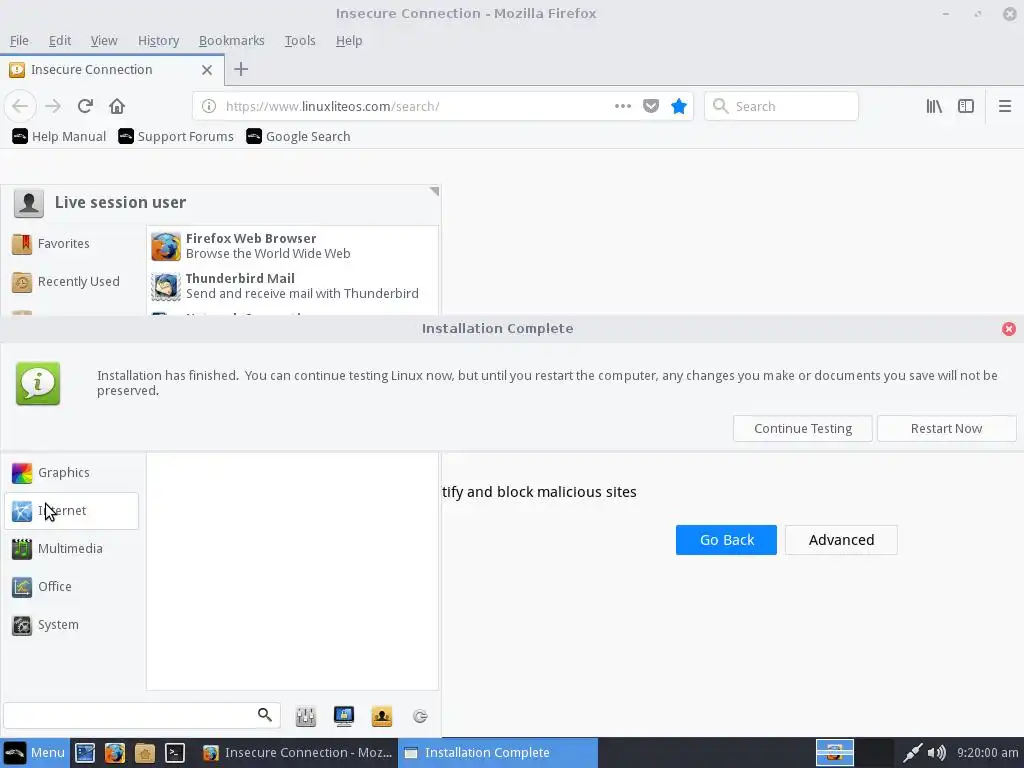Toggle bookmark star for this page
This screenshot has height=768, width=1024.
pos(679,106)
